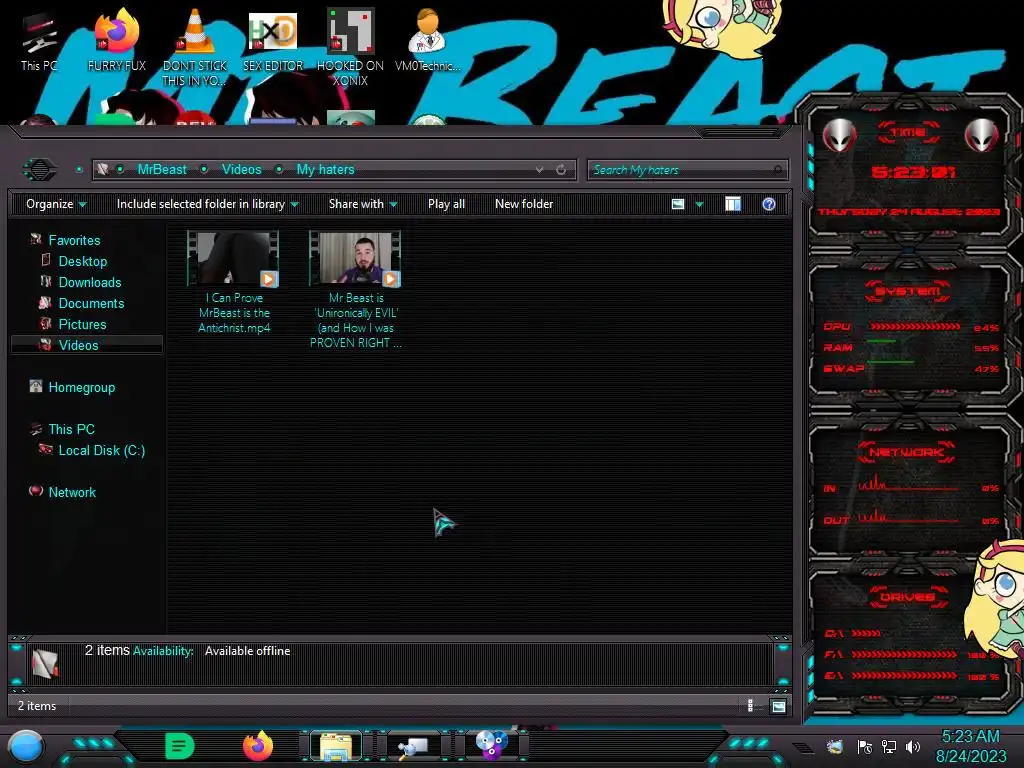This screenshot has width=1024, height=768.
Task: Open the disc app in taskbar
Action: [491, 746]
